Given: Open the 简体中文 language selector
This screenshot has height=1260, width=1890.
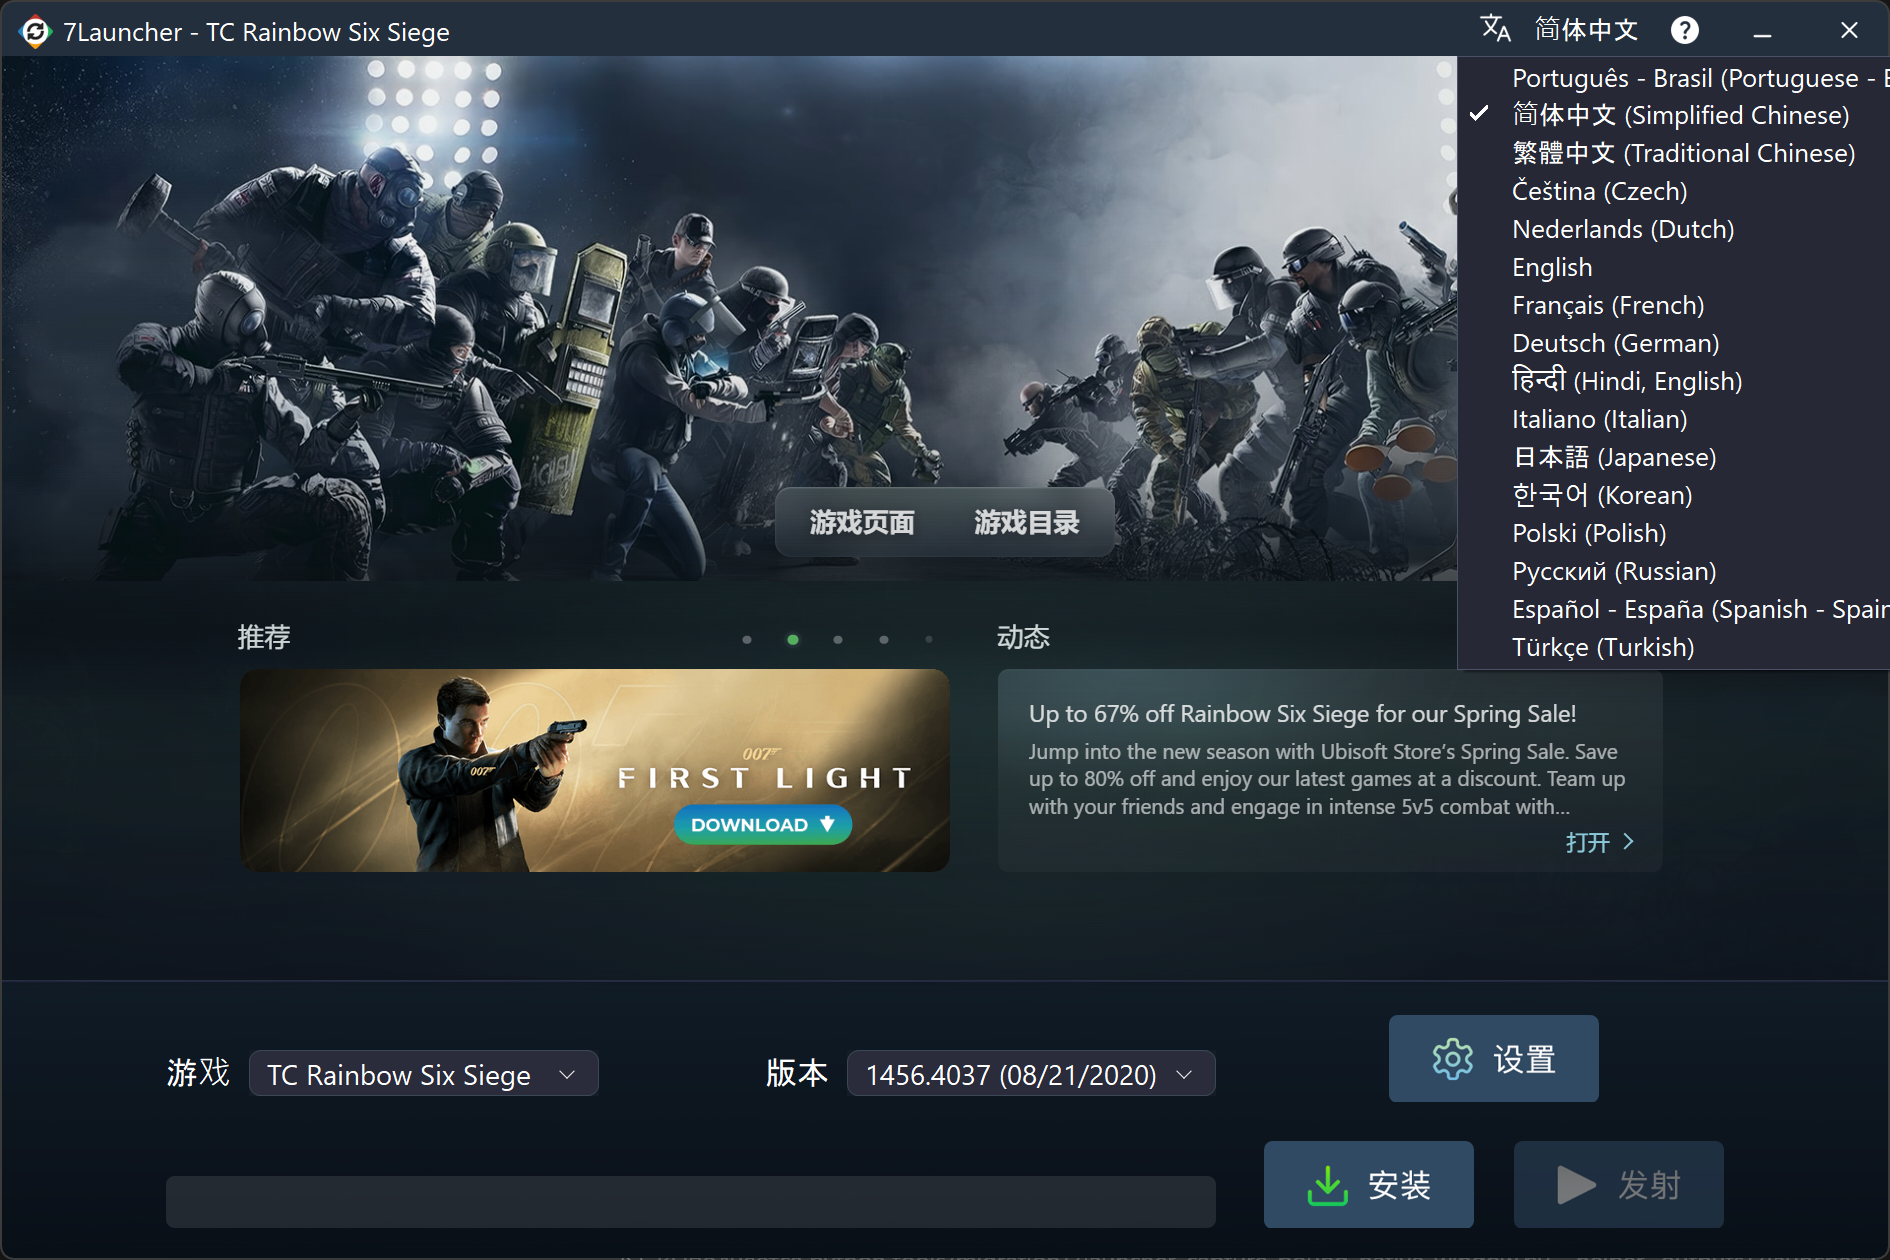Looking at the screenshot, I should (1586, 30).
